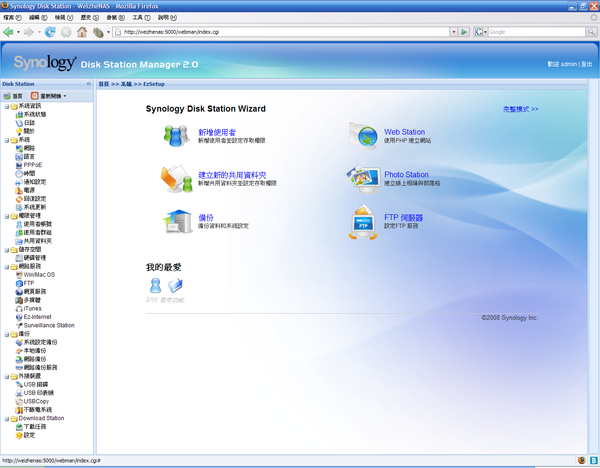Click the Firefox reload button
The image size is (600, 468).
[x=50, y=32]
